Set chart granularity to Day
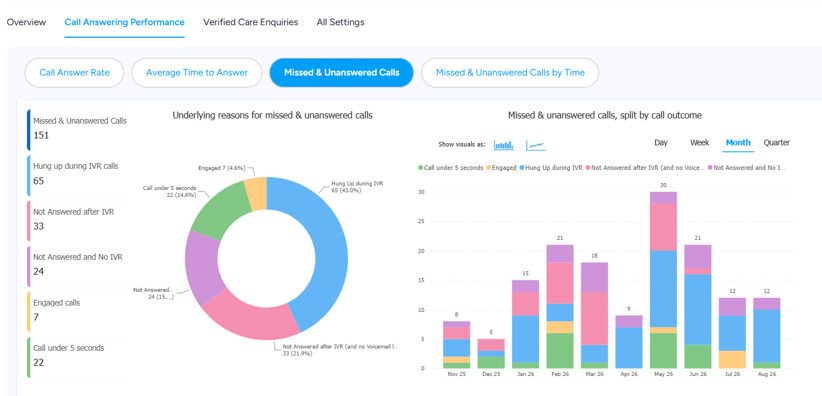 [661, 143]
